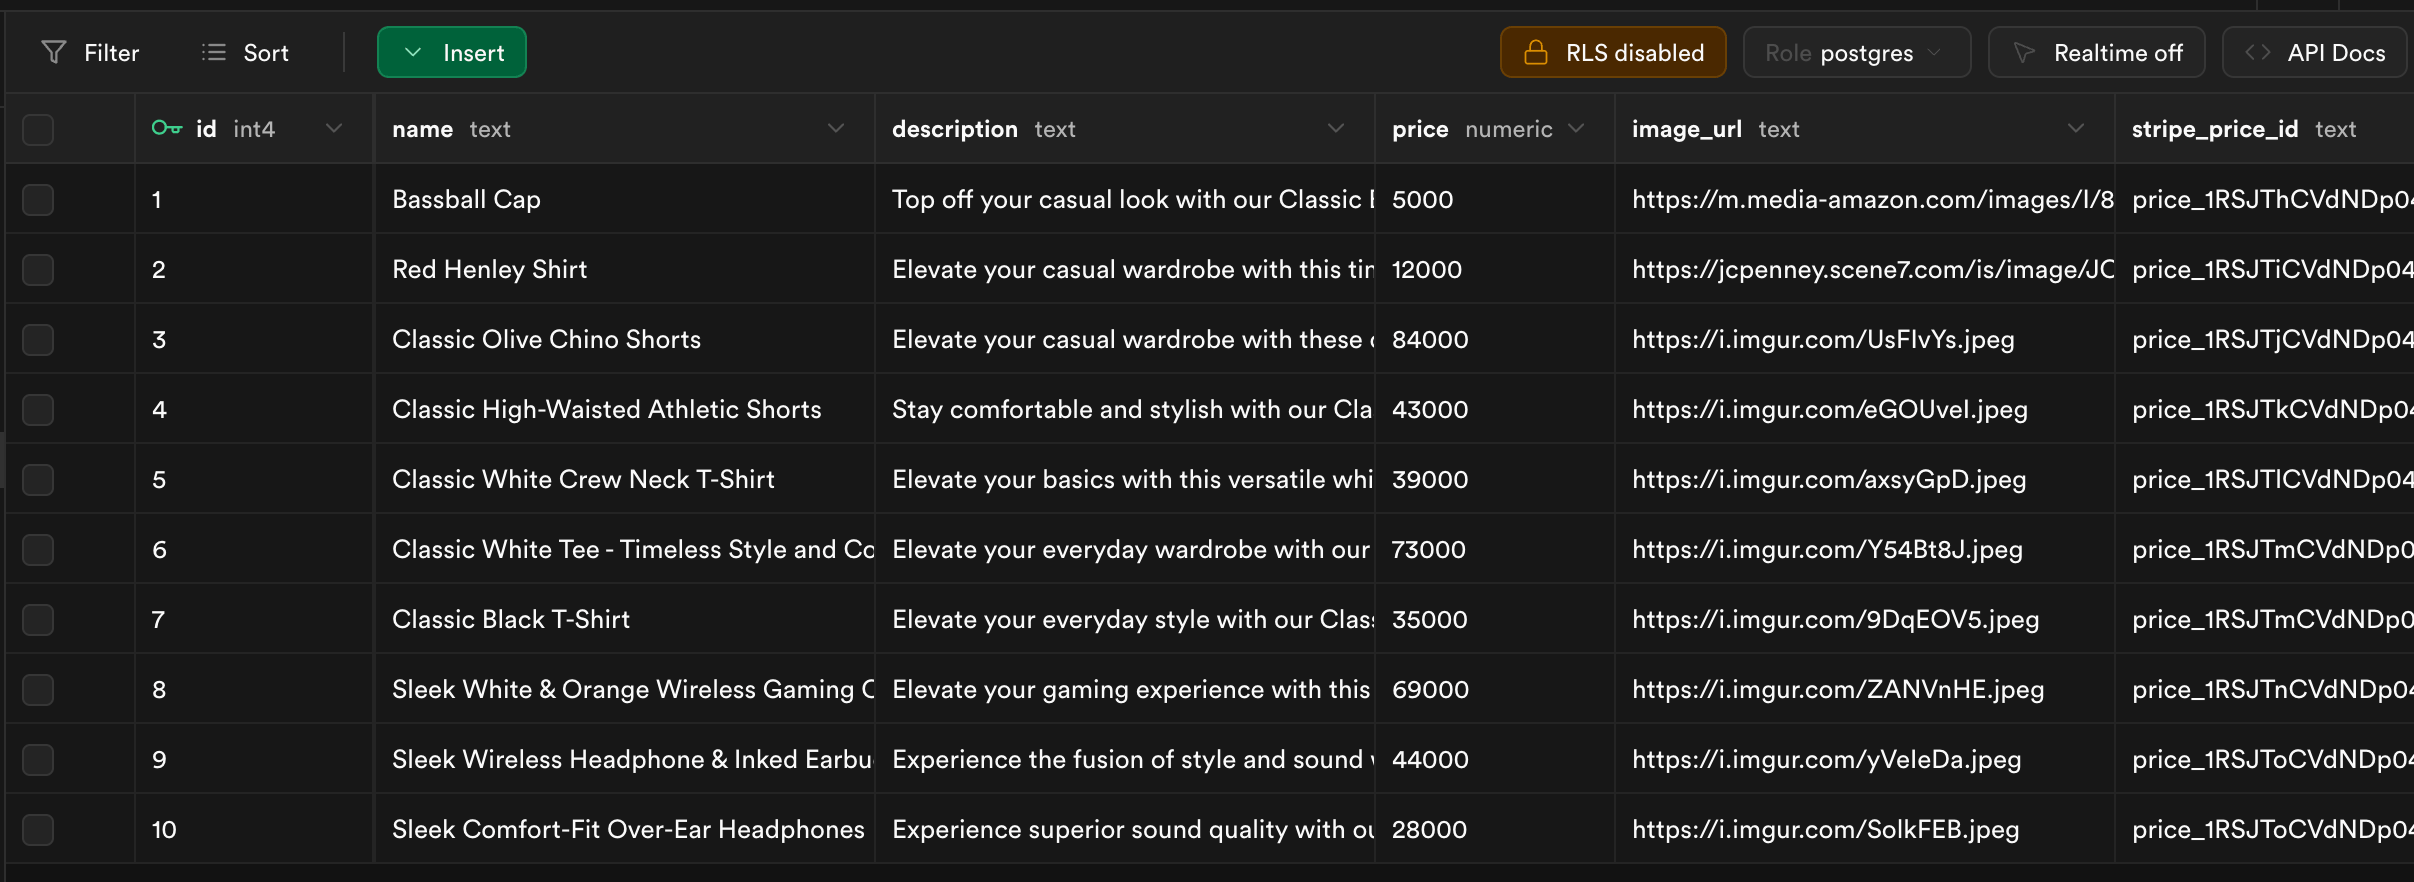Screen dimensions: 2414x882
Task: Click the chevron icon inside Insert button
Action: point(413,52)
